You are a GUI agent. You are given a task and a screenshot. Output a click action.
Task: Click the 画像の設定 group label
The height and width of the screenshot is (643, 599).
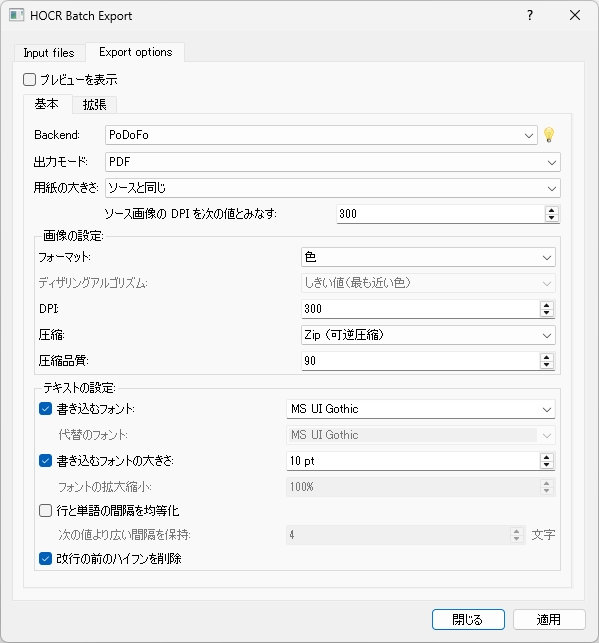point(73,236)
